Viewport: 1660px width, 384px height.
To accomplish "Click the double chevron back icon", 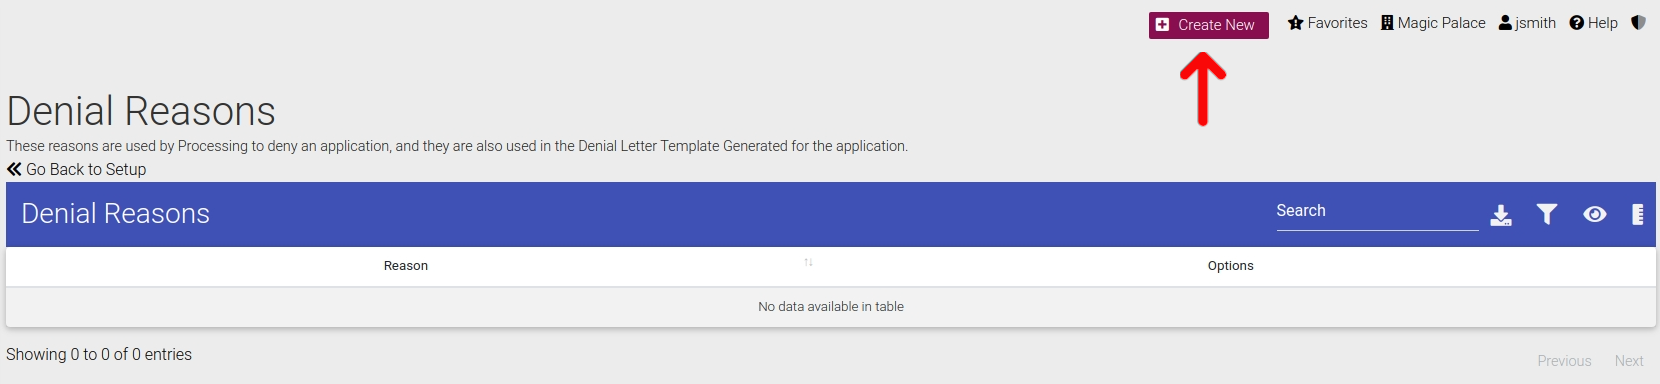I will point(14,169).
